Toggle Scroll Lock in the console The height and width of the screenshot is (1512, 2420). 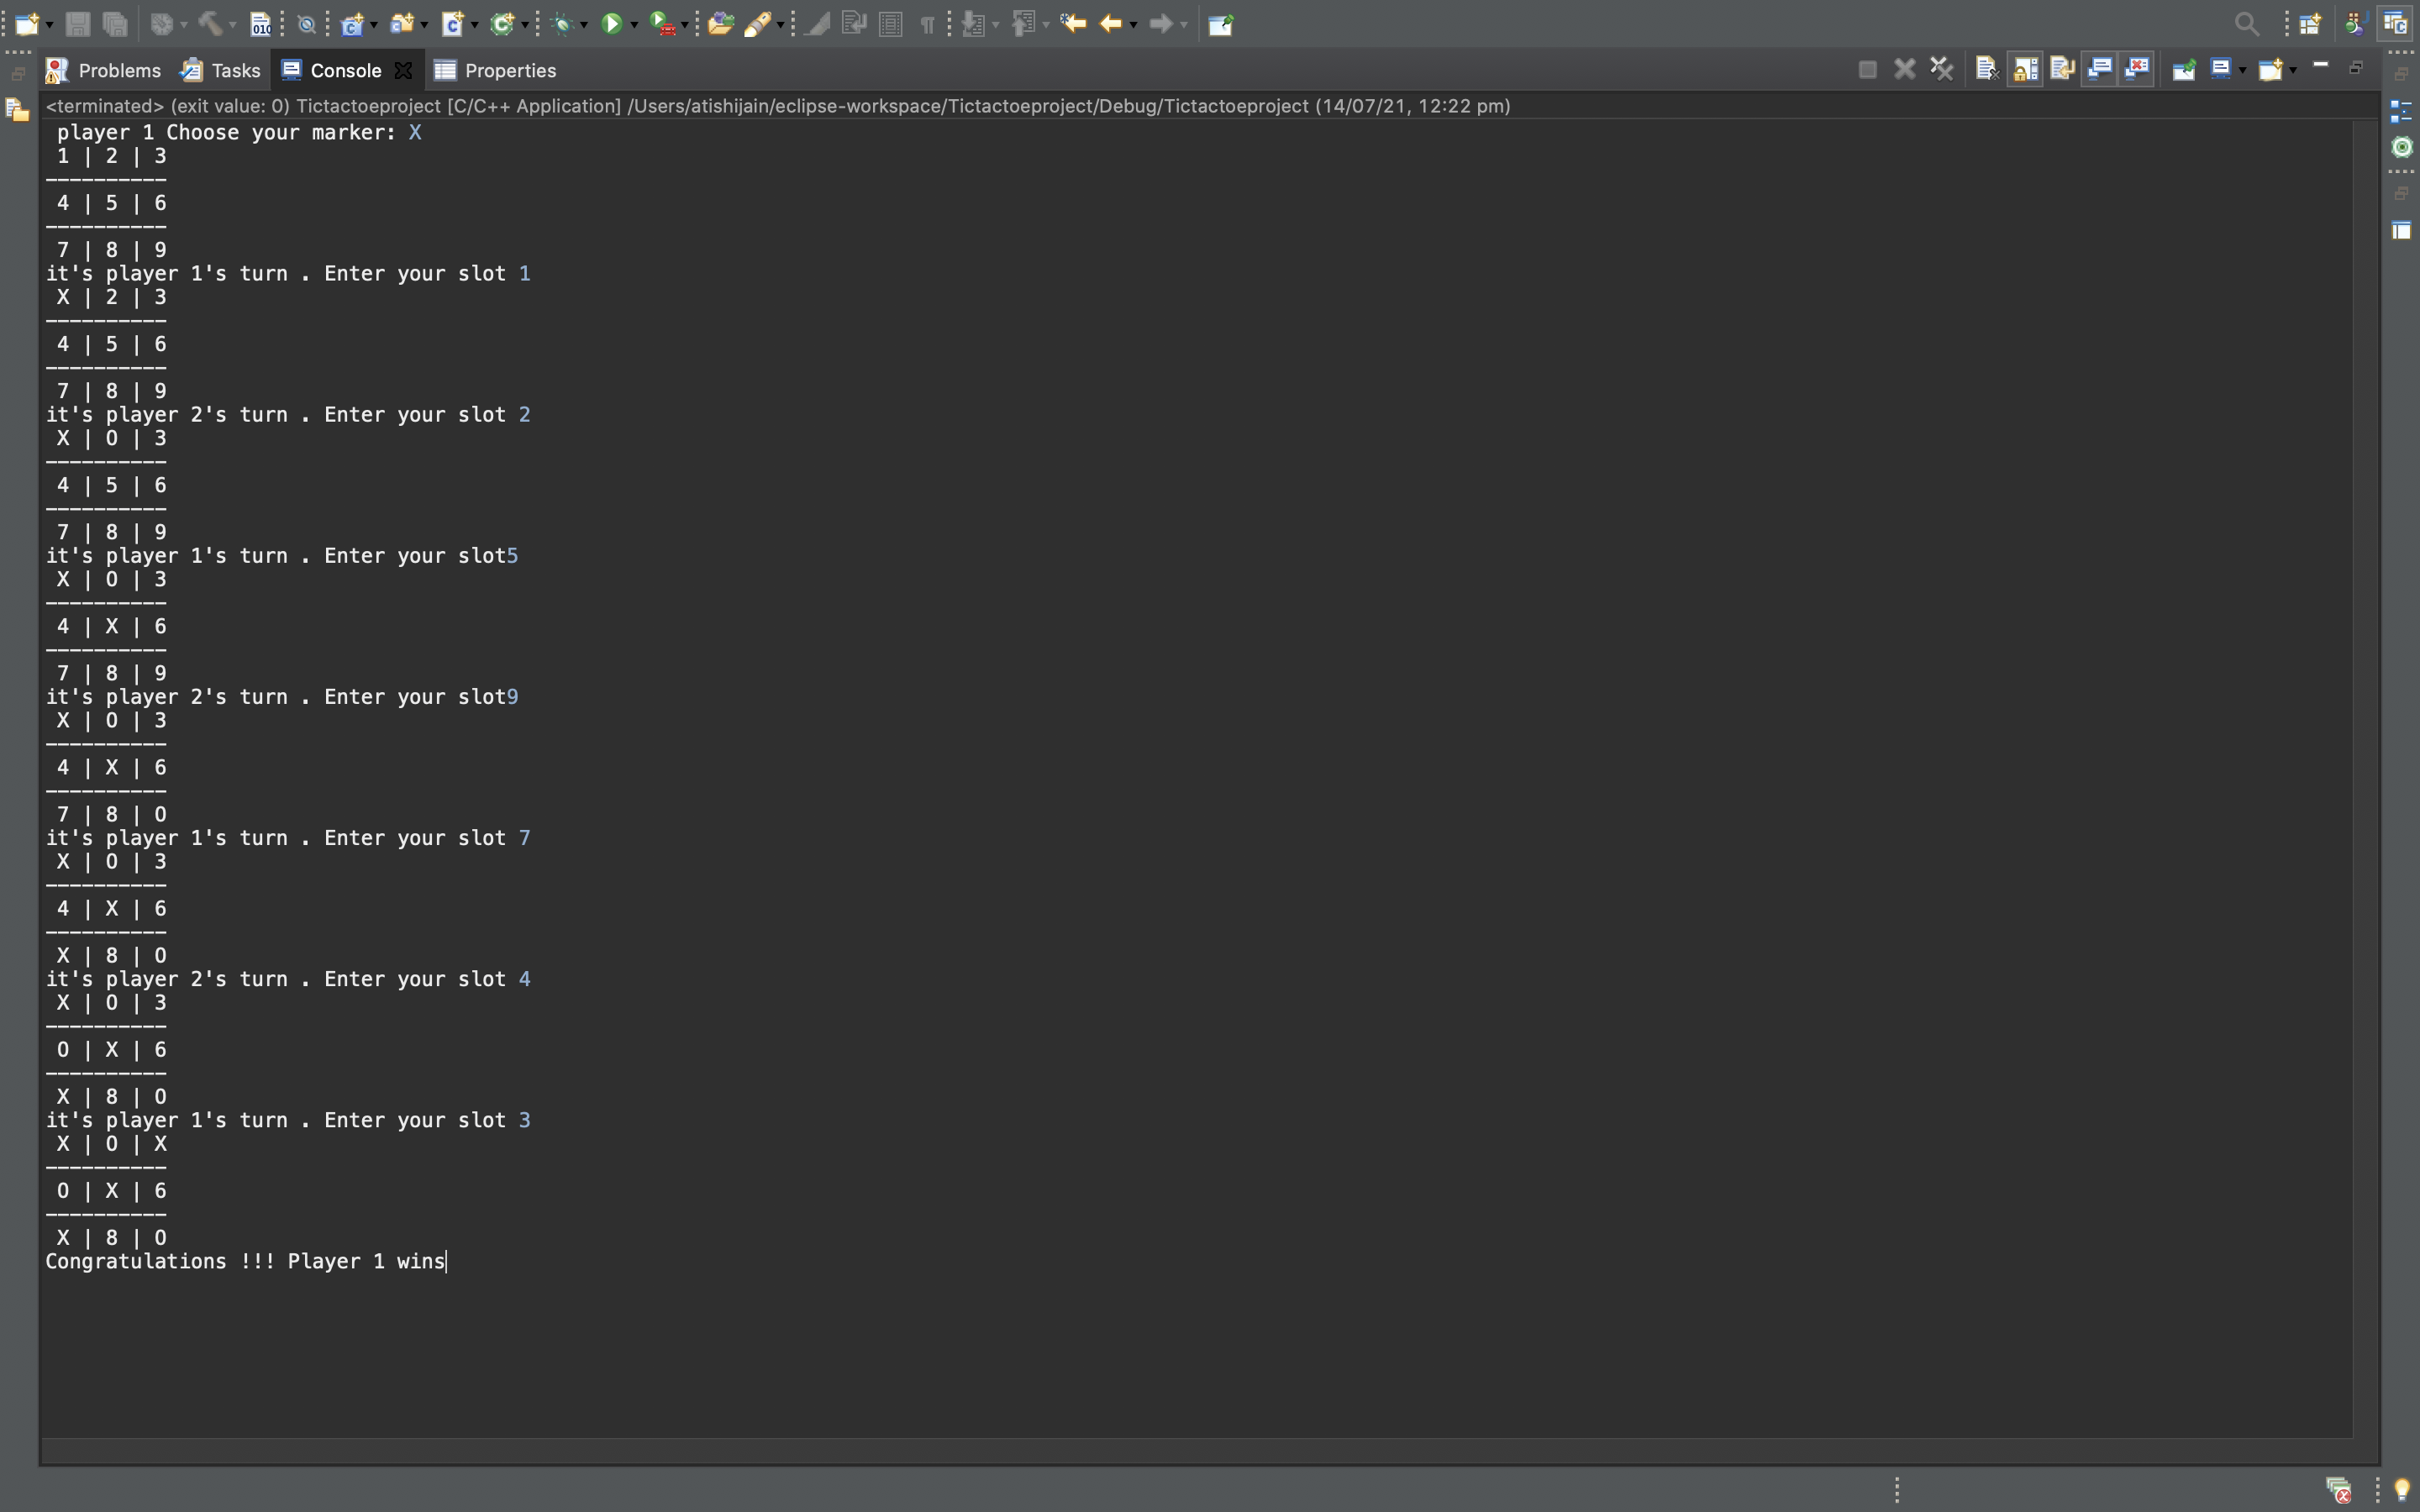pyautogui.click(x=2027, y=70)
